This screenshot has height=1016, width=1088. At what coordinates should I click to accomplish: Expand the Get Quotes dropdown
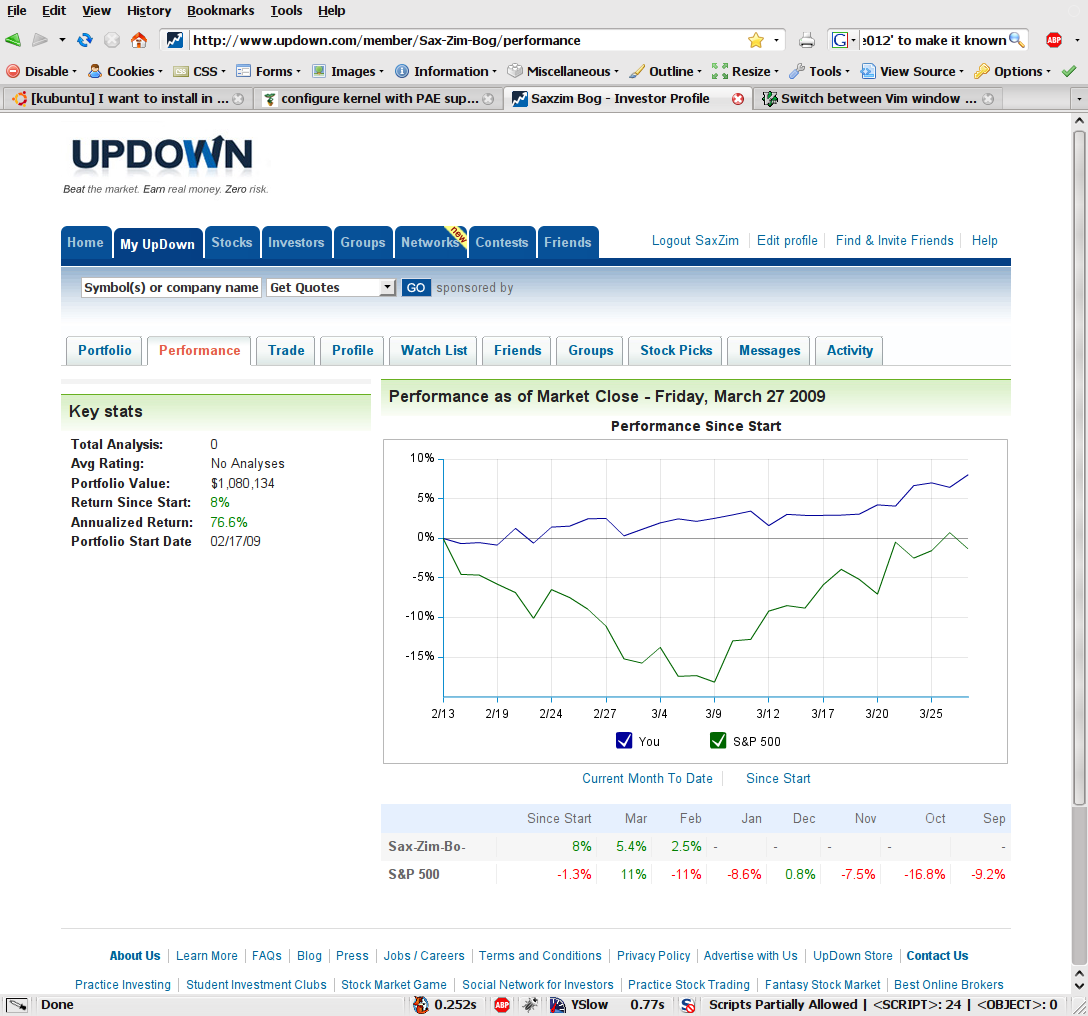[x=387, y=288]
